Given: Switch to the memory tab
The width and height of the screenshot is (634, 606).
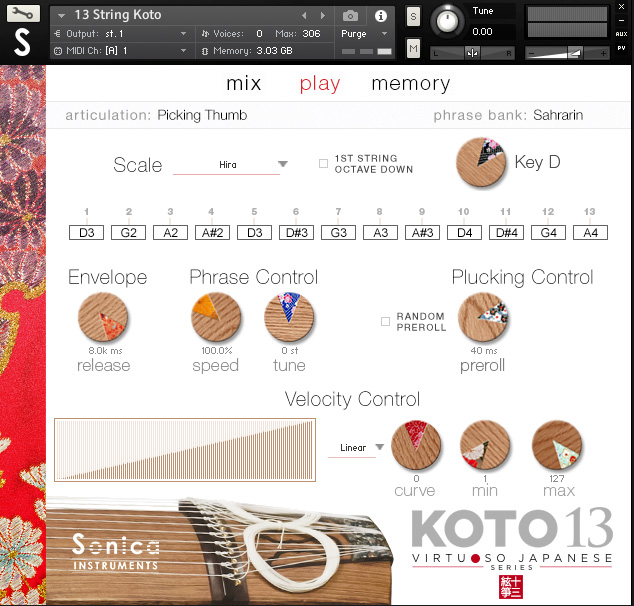Looking at the screenshot, I should point(410,83).
